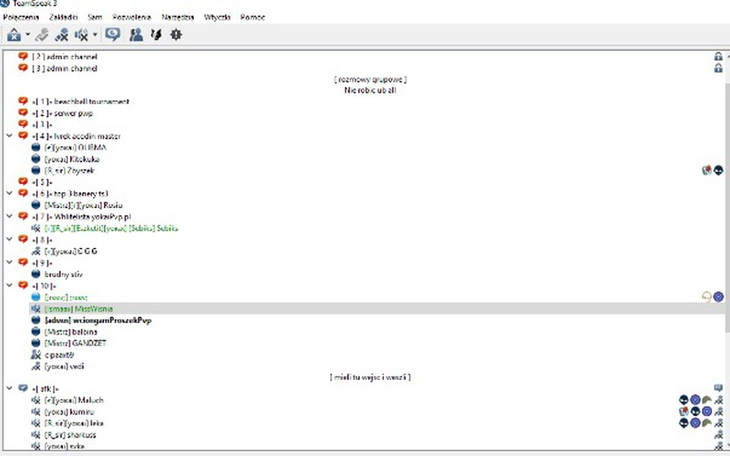Click the chat icon on afk channel row
Image resolution: width=730 pixels, height=456 pixels.
718,388
